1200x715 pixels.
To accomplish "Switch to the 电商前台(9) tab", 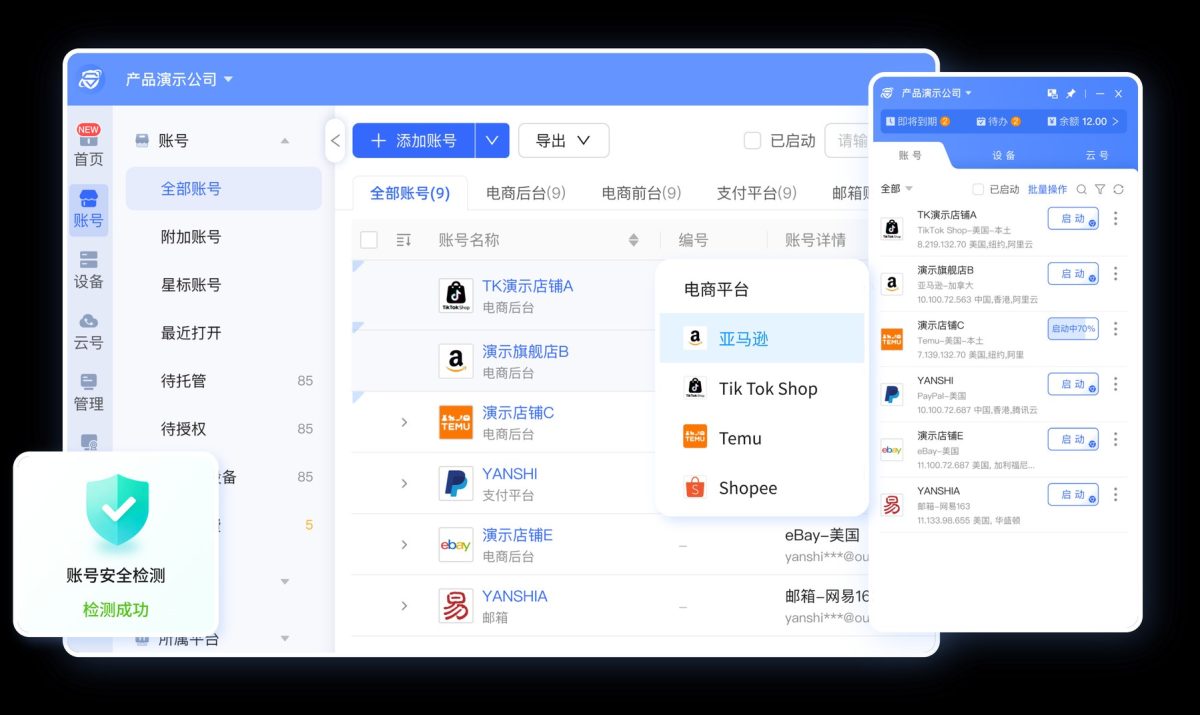I will point(641,193).
